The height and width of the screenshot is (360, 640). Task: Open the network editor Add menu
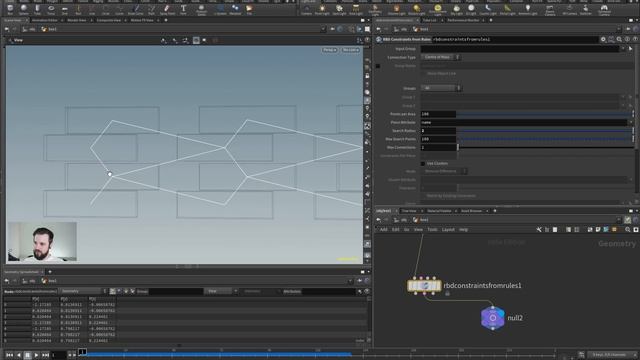pos(384,230)
